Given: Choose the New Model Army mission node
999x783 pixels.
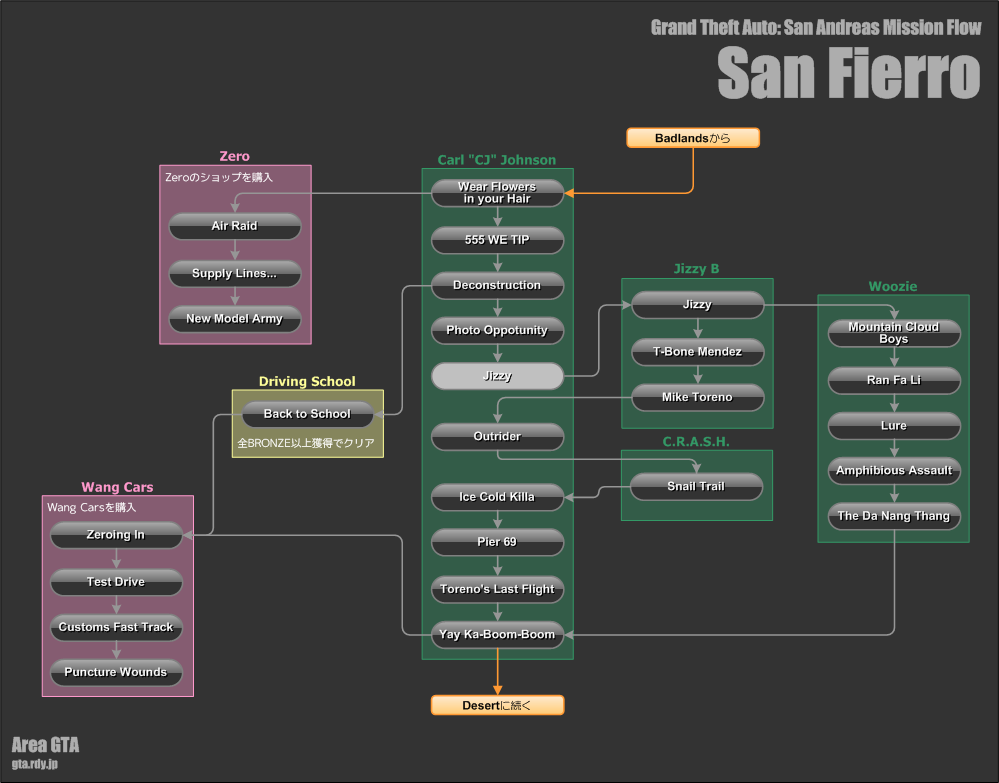Looking at the screenshot, I should [234, 319].
